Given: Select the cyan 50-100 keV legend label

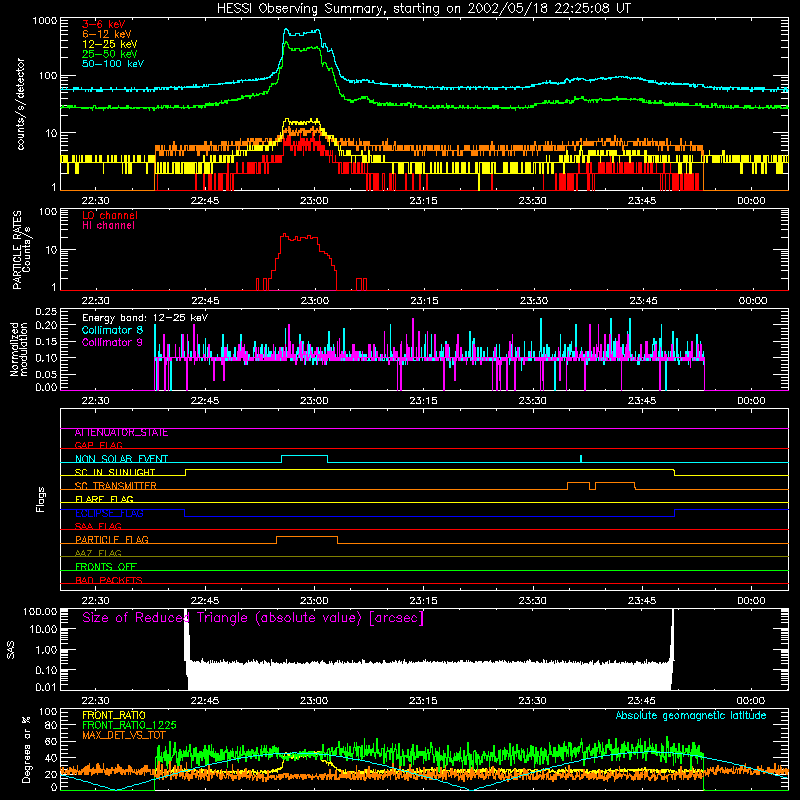Looking at the screenshot, I should click(x=113, y=64).
